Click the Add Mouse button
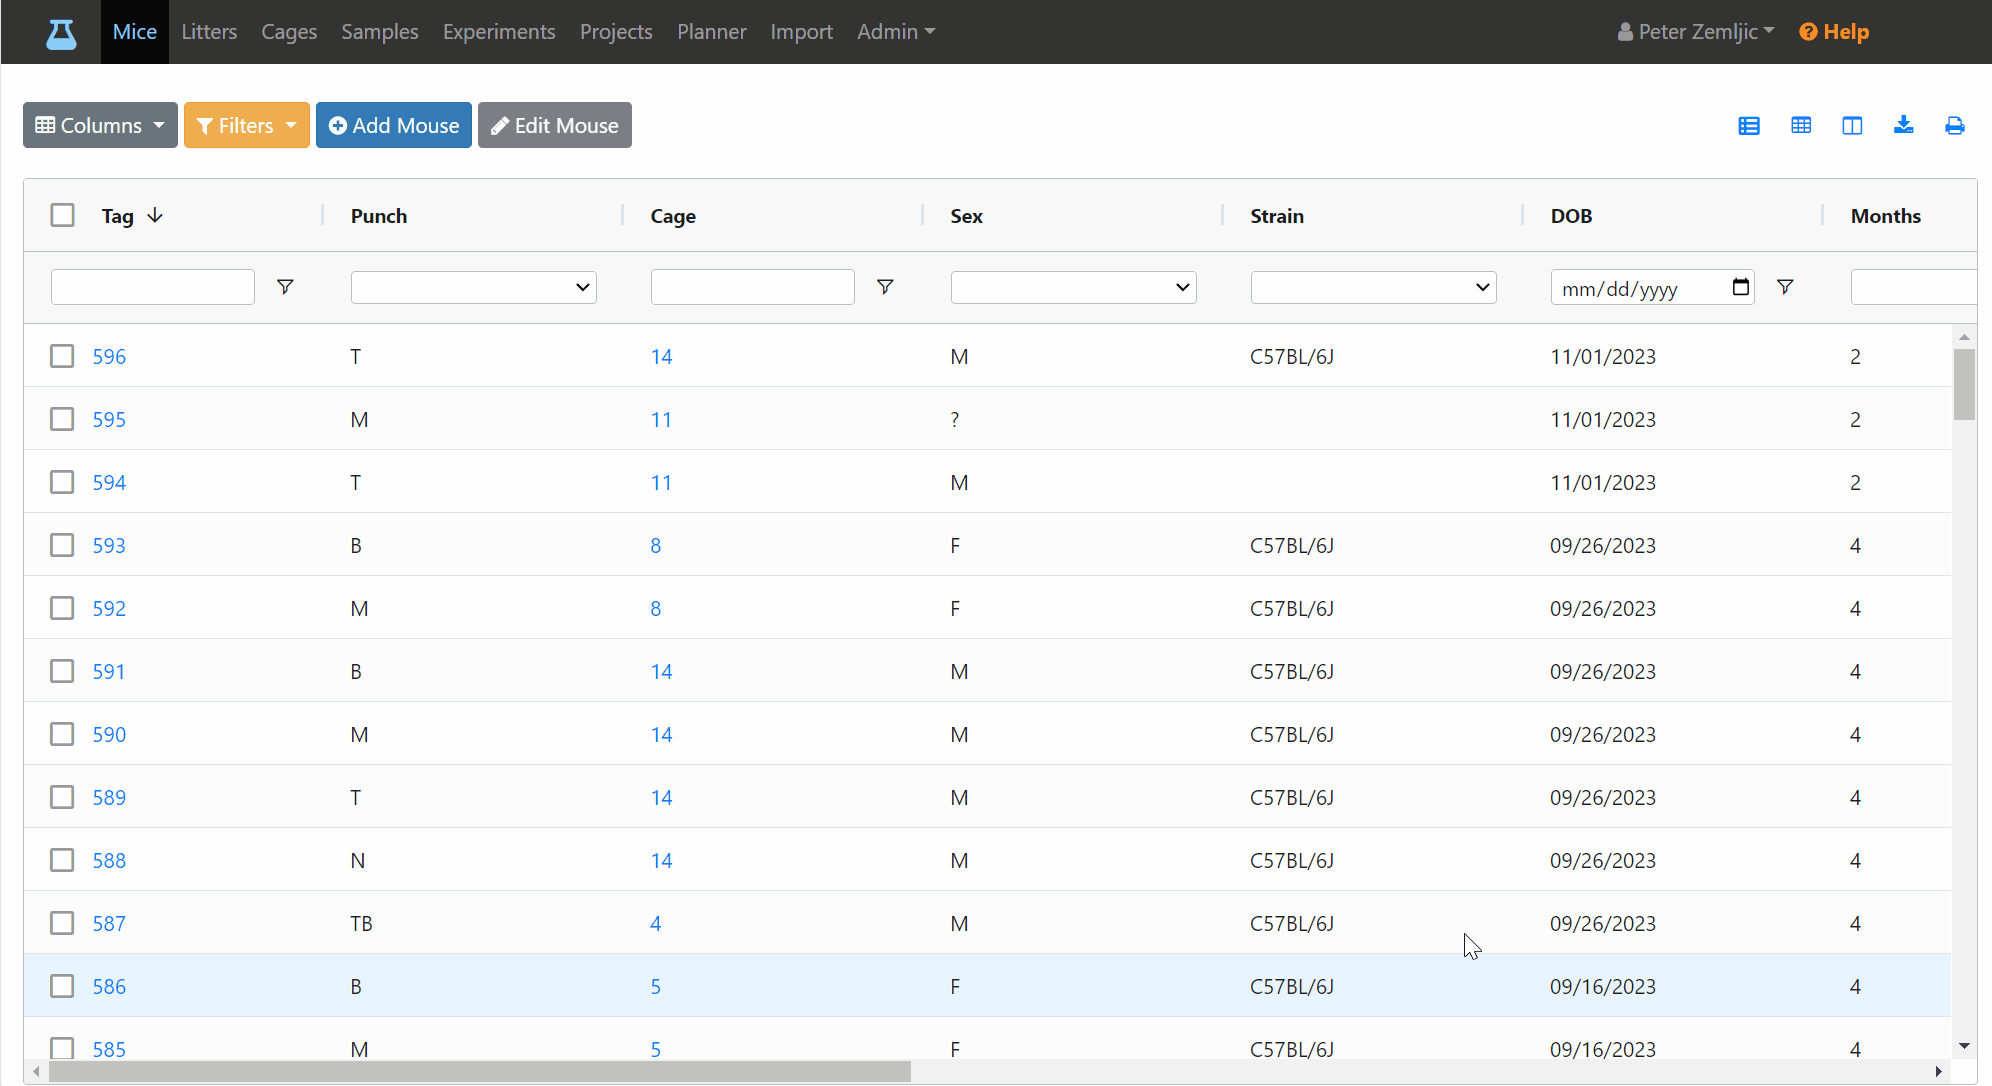Image resolution: width=1992 pixels, height=1086 pixels. coord(394,125)
